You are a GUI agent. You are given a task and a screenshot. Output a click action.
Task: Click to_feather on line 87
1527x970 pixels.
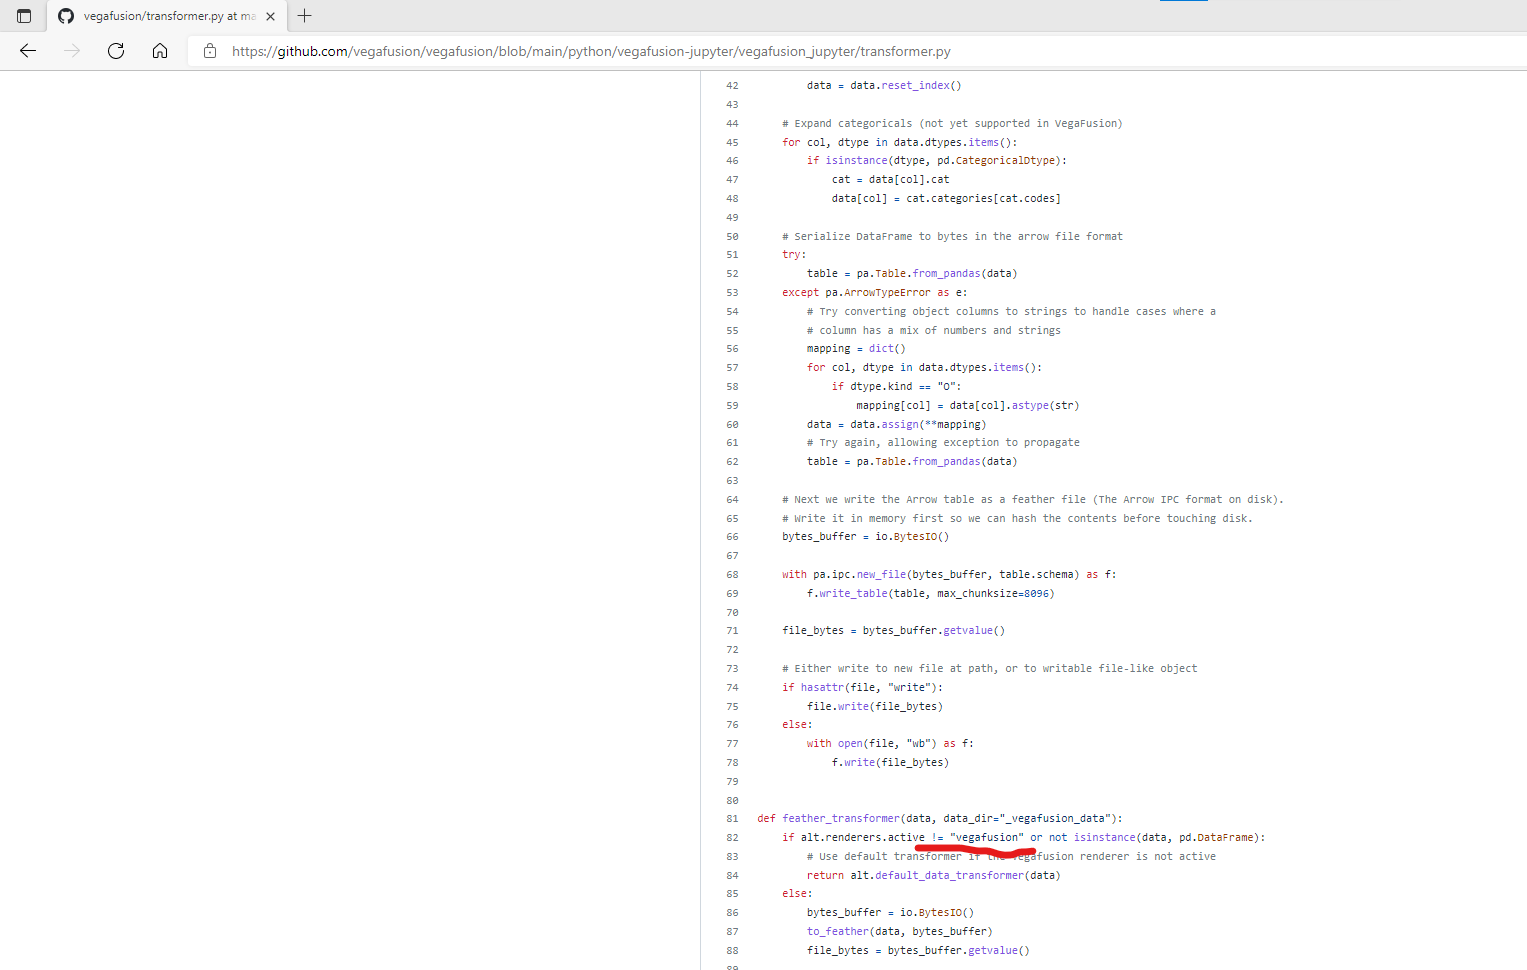click(838, 932)
